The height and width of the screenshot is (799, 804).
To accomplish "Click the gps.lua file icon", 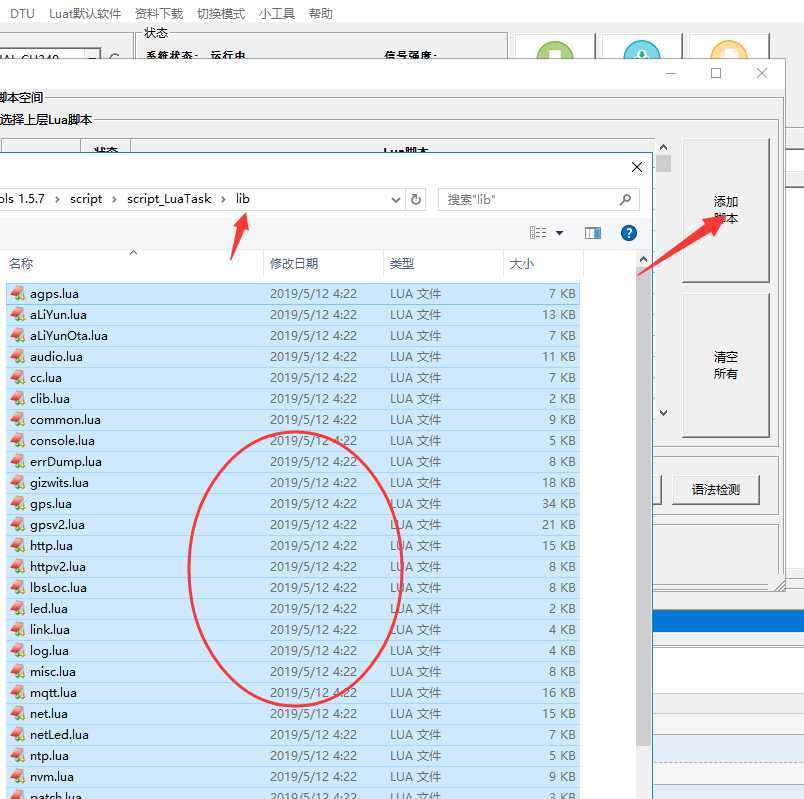I will click(17, 504).
